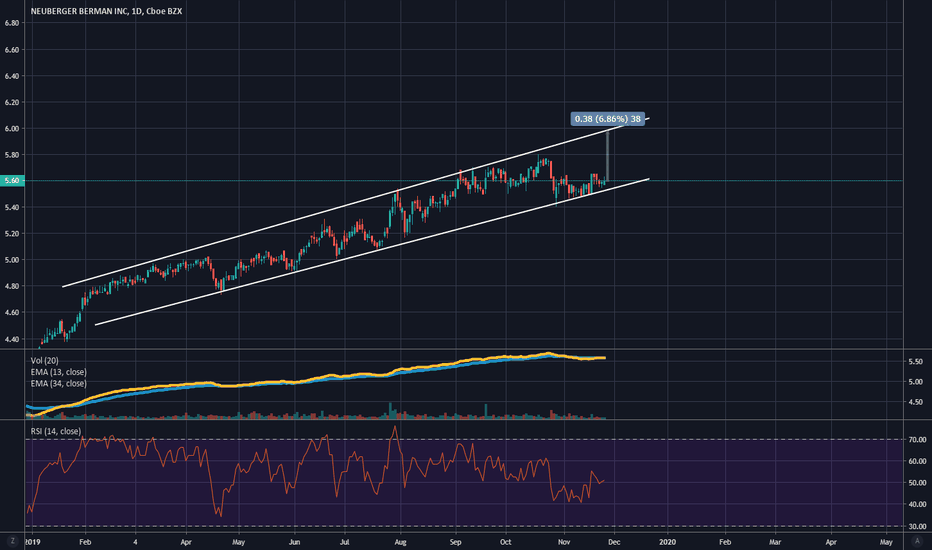This screenshot has height=550, width=932.
Task: Click the EMA pane 4.50 scale label
Action: coord(915,402)
